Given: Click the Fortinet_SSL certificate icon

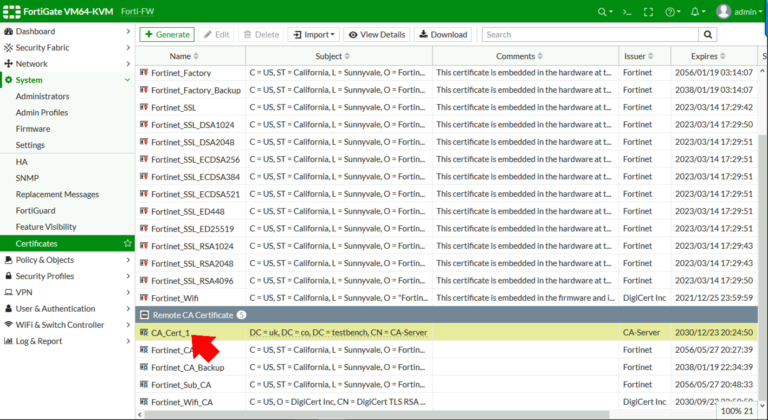Looking at the screenshot, I should [x=144, y=107].
